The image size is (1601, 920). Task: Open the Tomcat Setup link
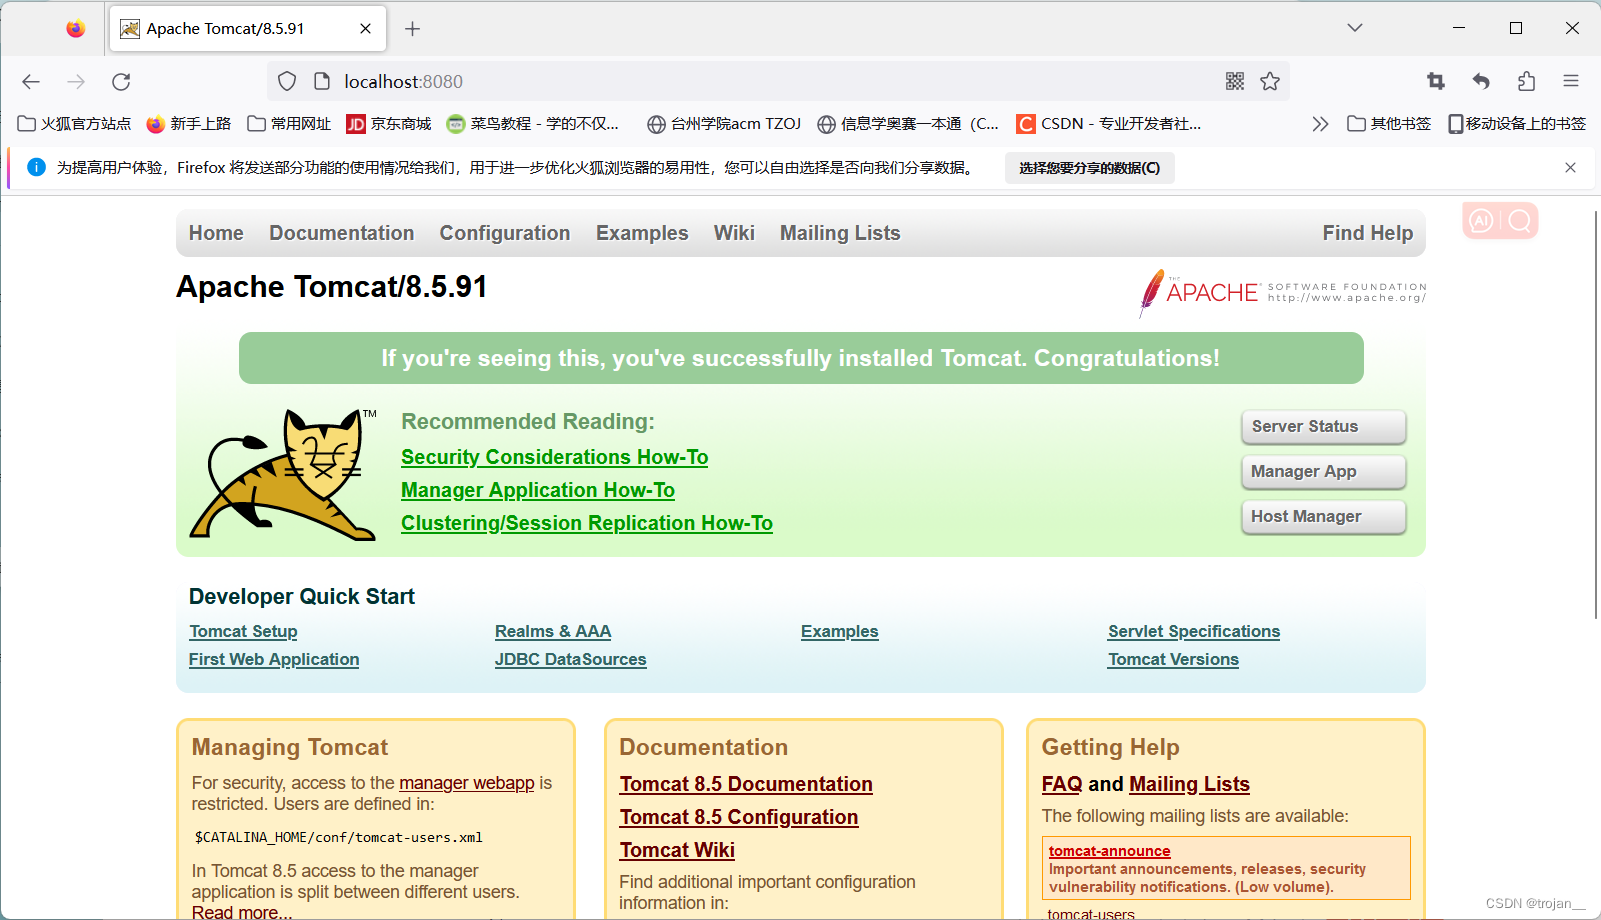click(243, 632)
